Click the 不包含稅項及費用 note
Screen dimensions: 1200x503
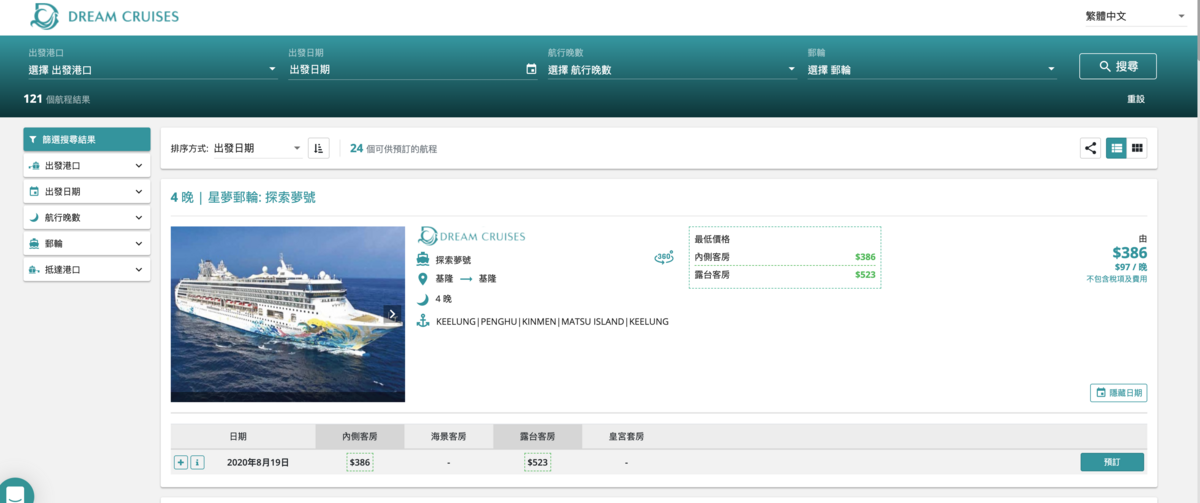[1117, 279]
